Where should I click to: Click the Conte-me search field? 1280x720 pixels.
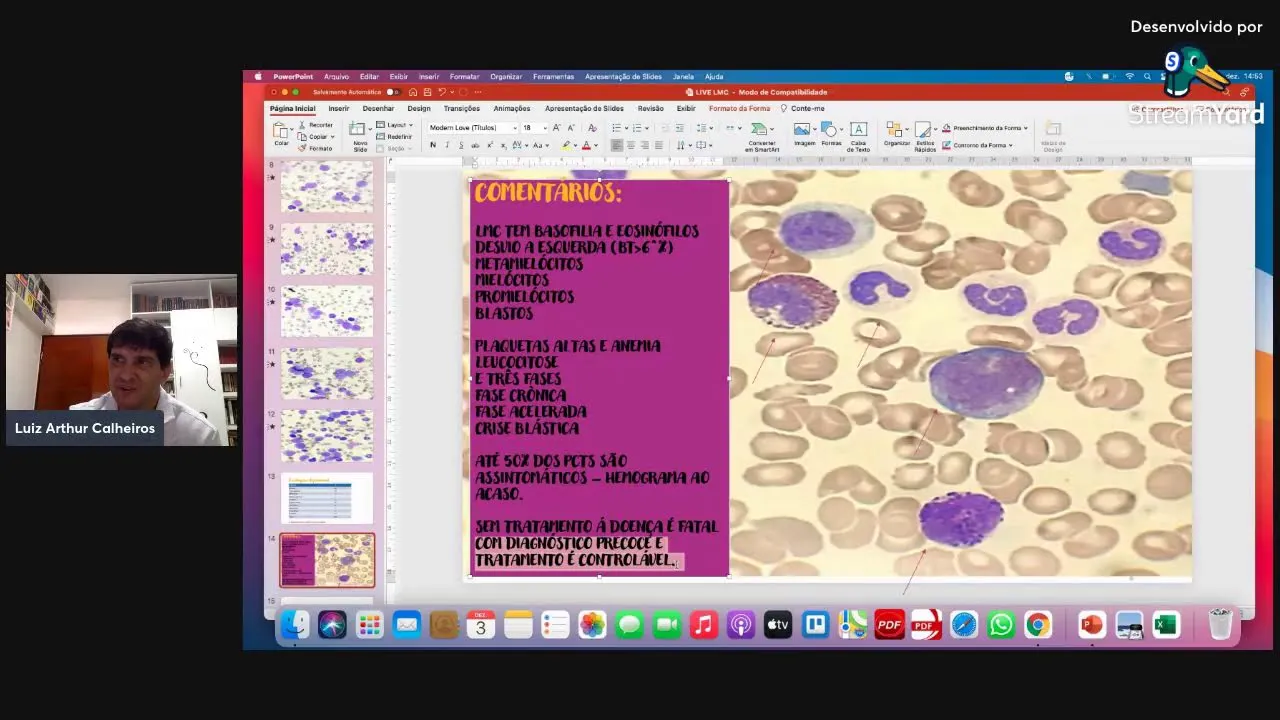coord(802,108)
